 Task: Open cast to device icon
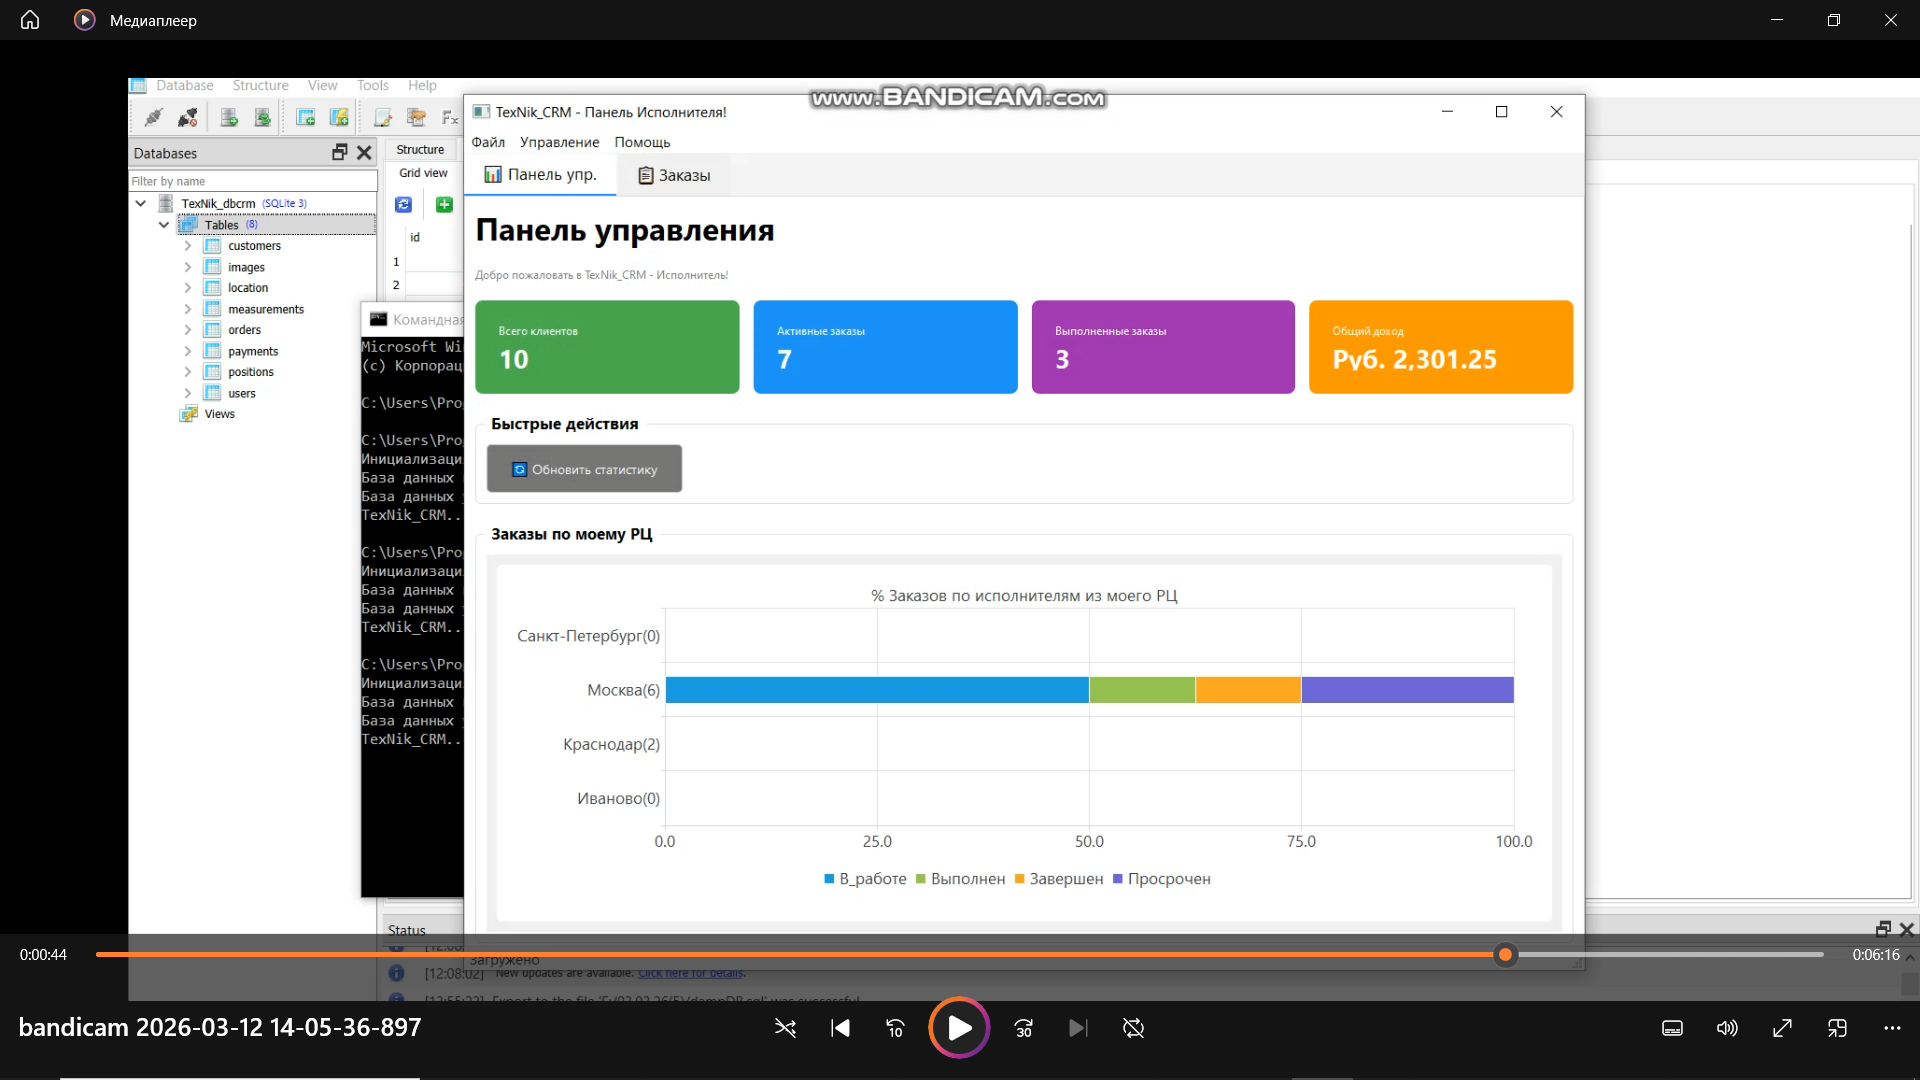coord(1837,1028)
